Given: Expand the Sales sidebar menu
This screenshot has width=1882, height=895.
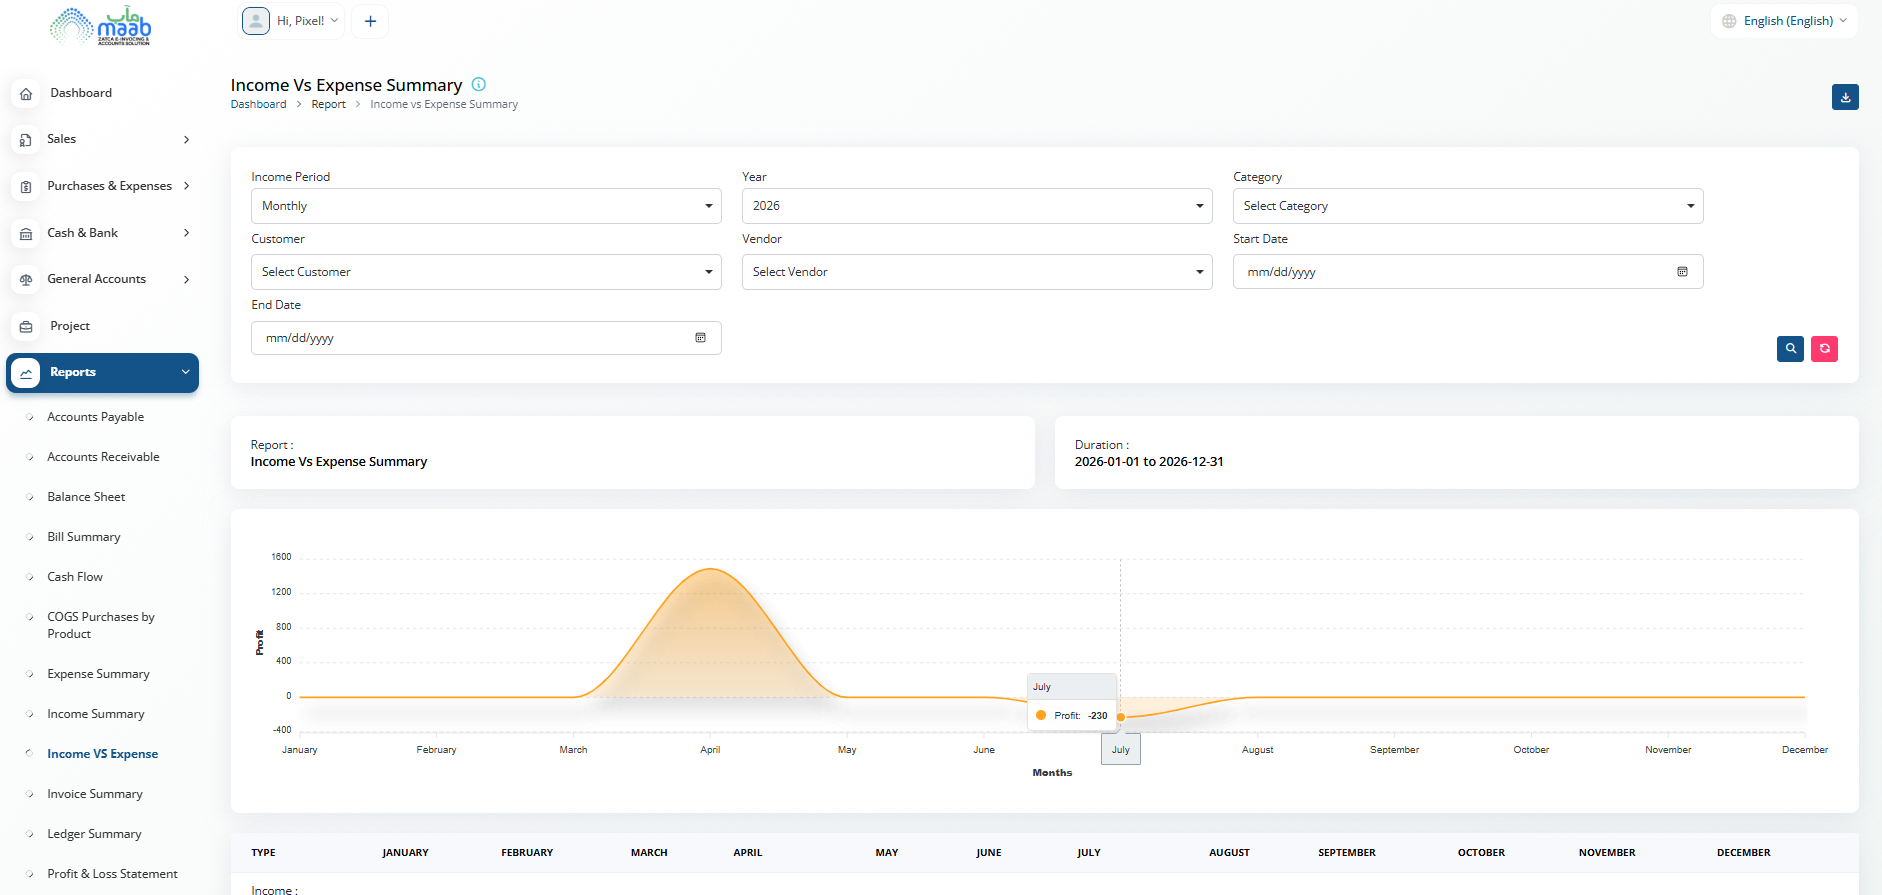Looking at the screenshot, I should coord(102,140).
